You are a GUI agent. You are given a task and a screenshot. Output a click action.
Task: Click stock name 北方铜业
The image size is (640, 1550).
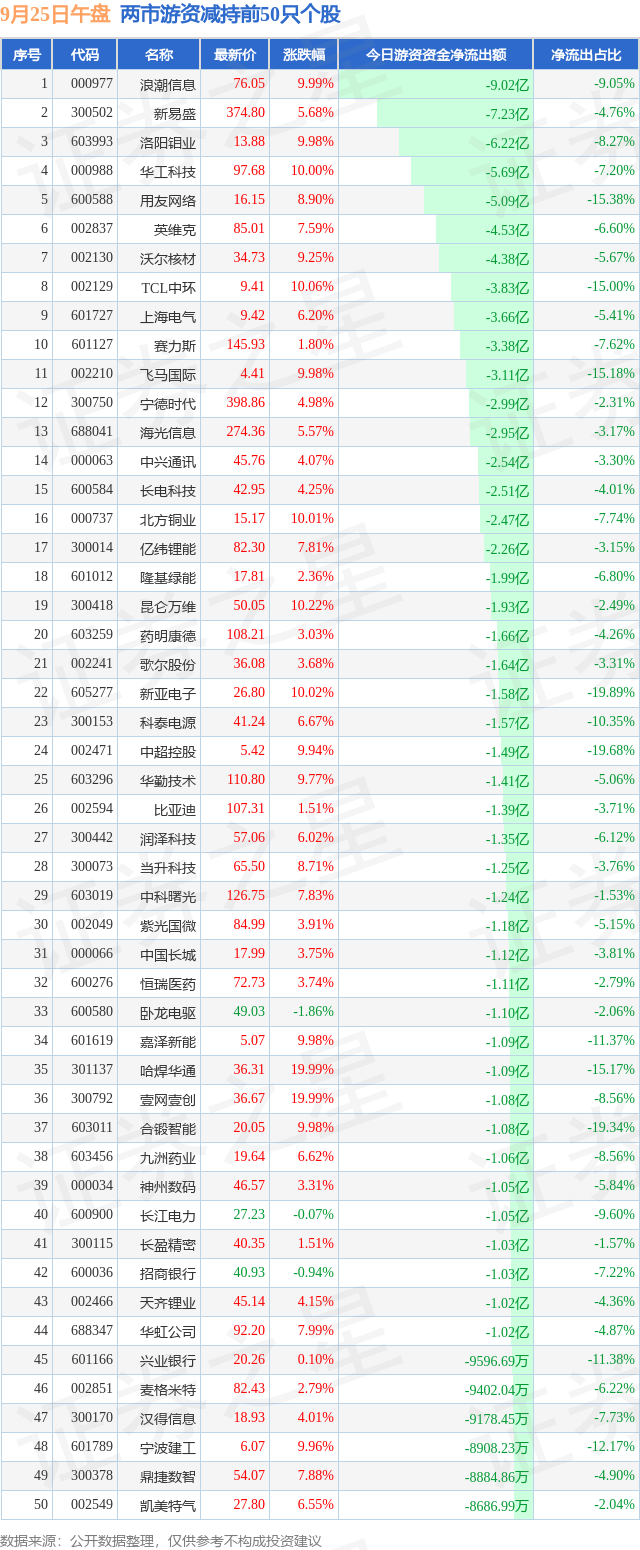pyautogui.click(x=168, y=520)
